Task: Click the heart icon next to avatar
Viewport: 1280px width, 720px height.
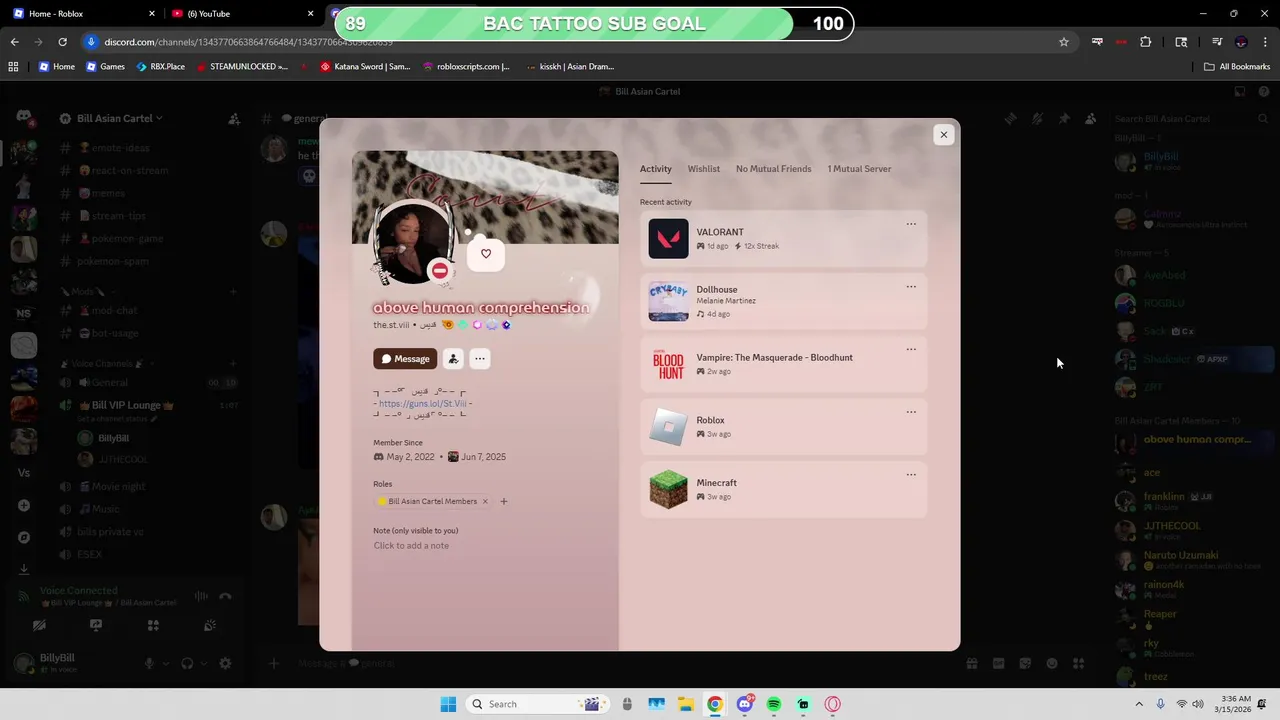Action: click(486, 254)
